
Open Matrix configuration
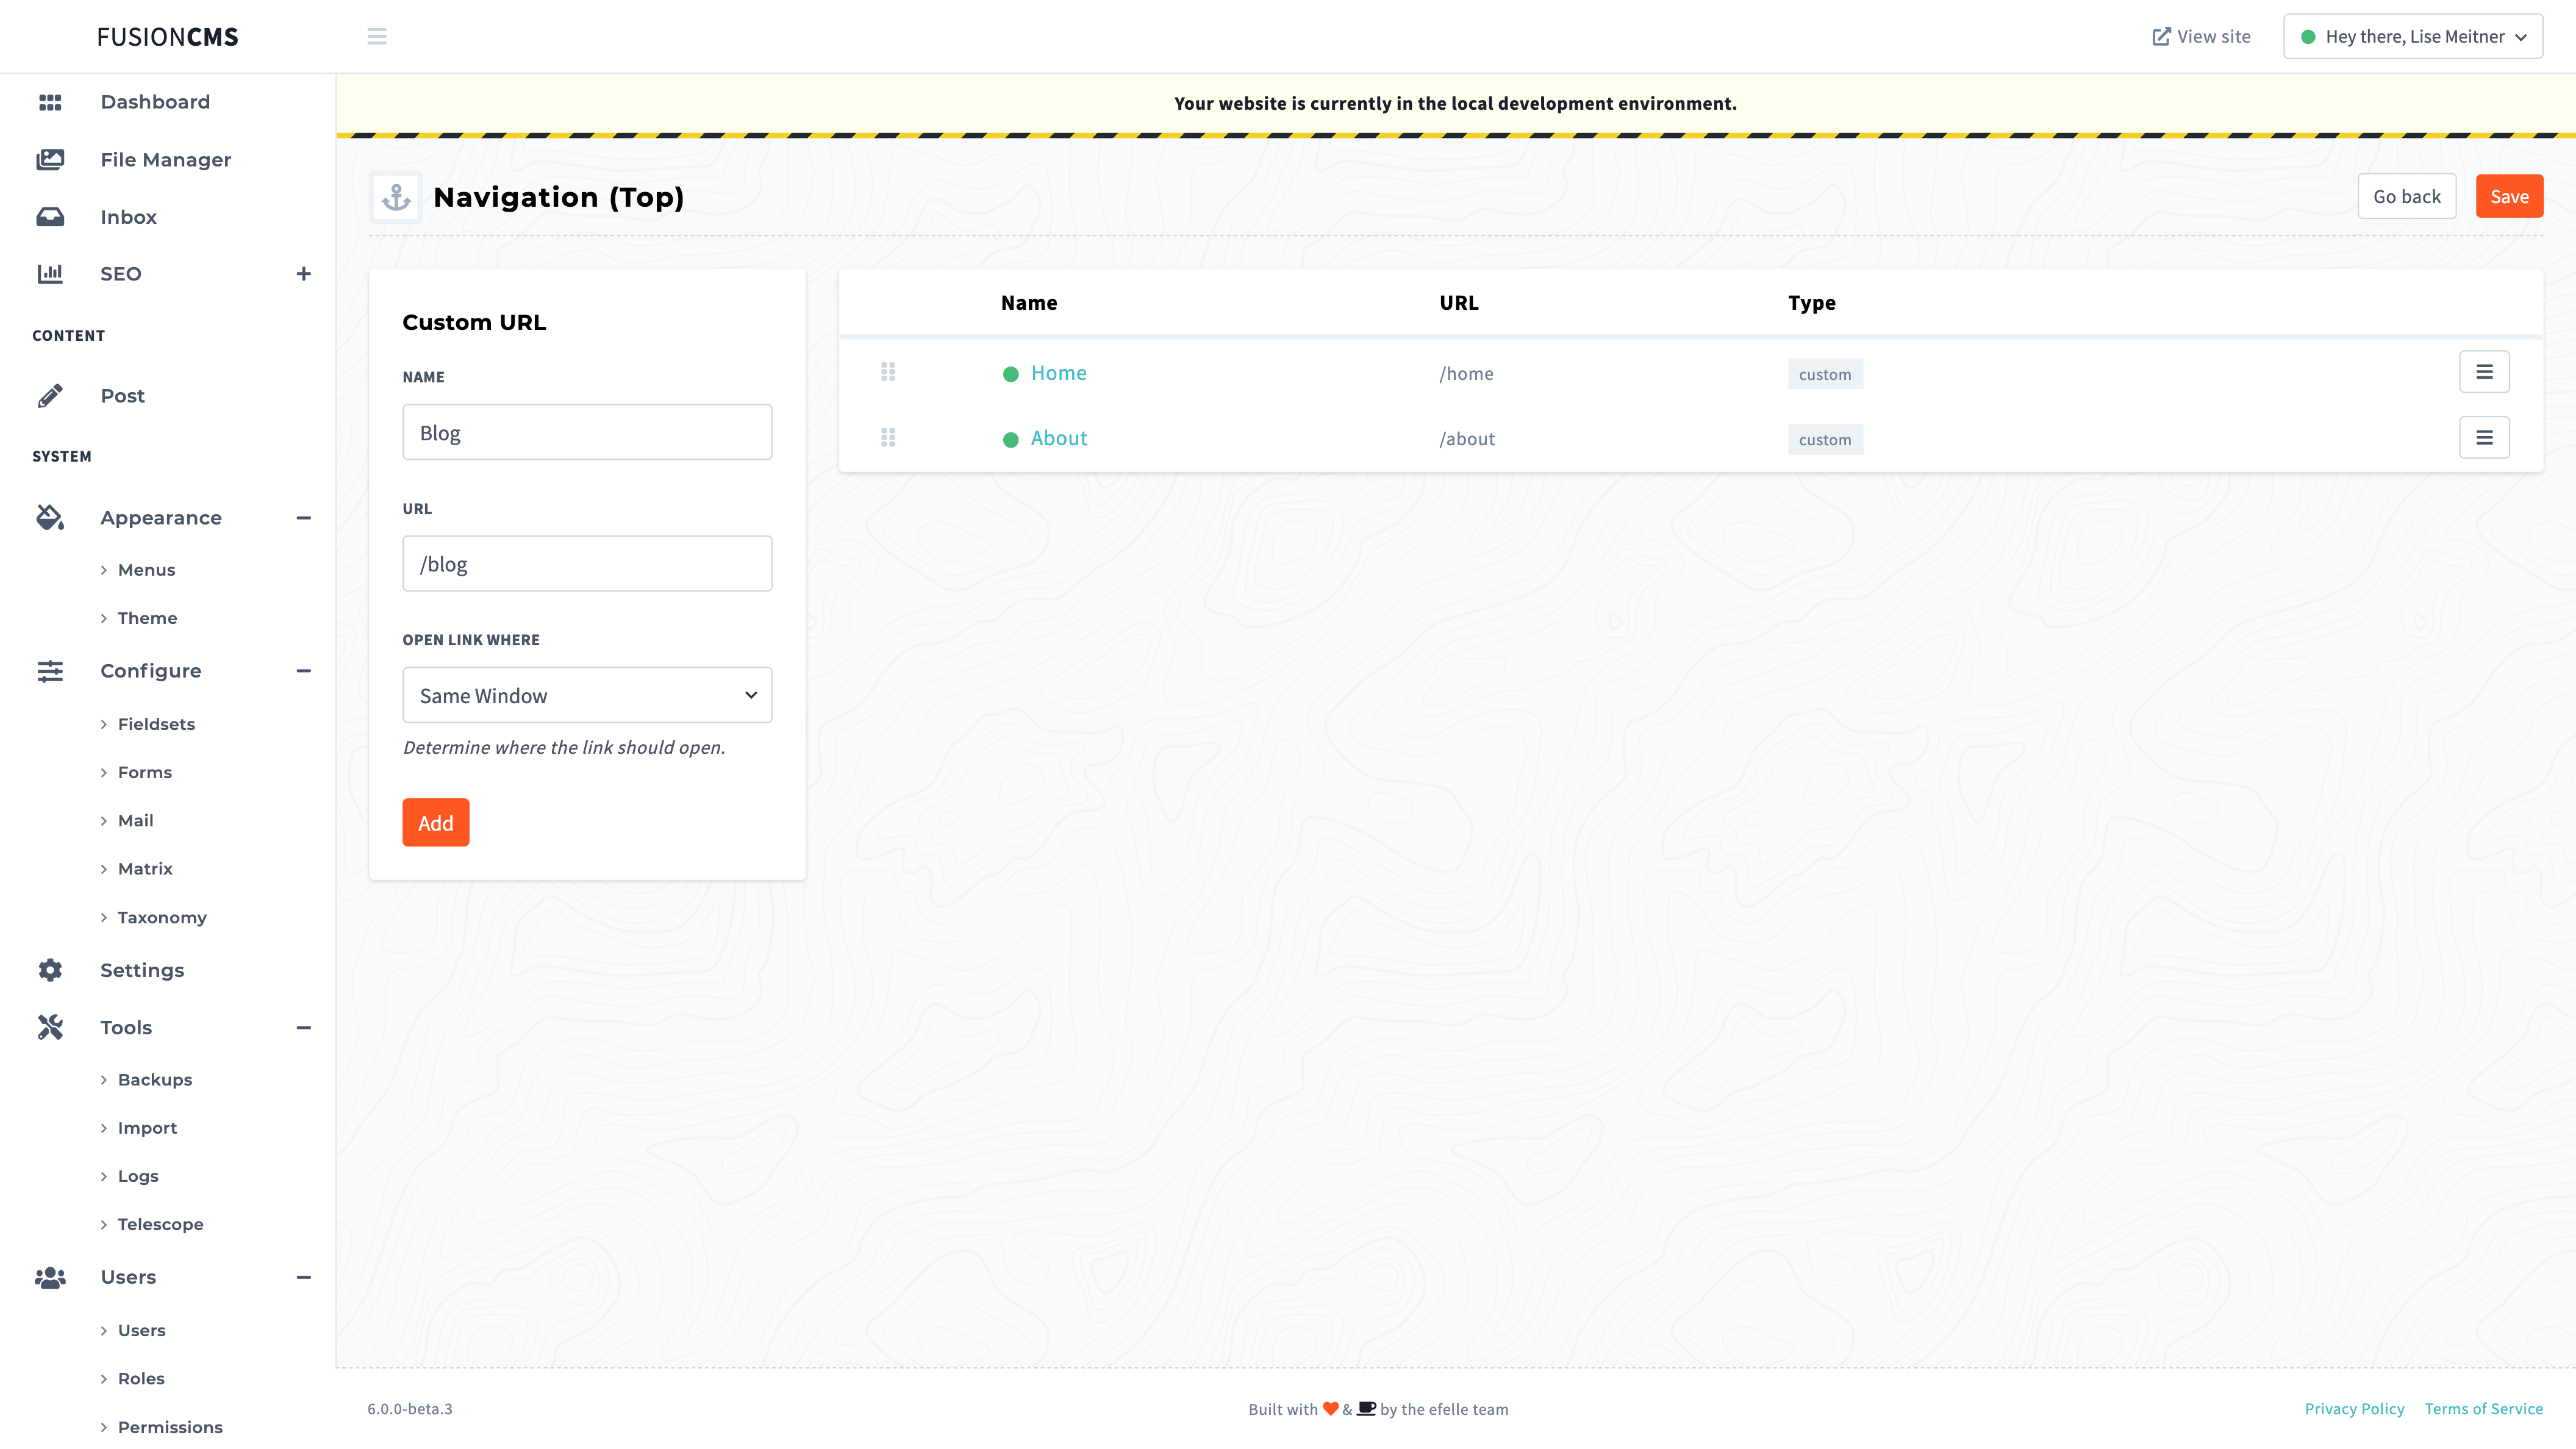pos(145,868)
